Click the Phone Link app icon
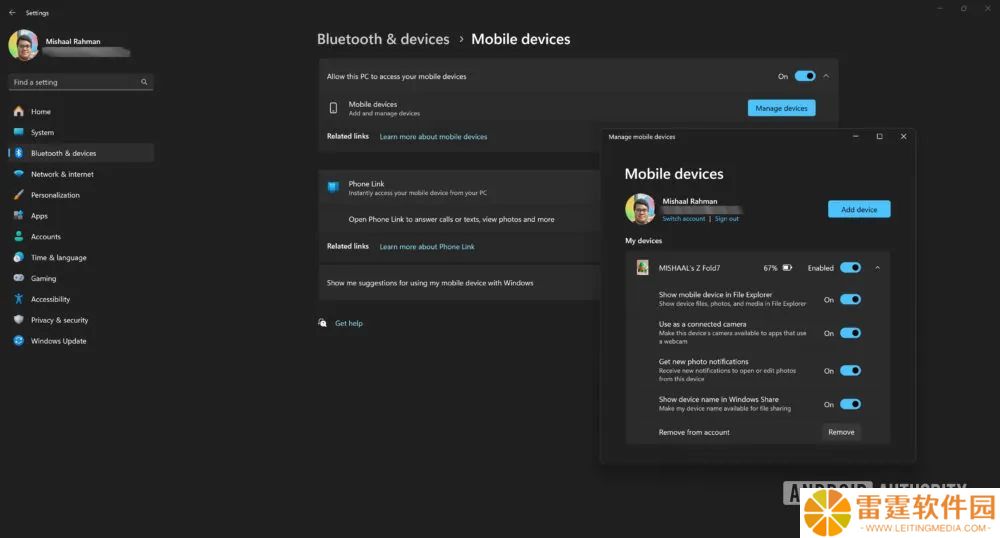The width and height of the screenshot is (1000, 538). 333,187
